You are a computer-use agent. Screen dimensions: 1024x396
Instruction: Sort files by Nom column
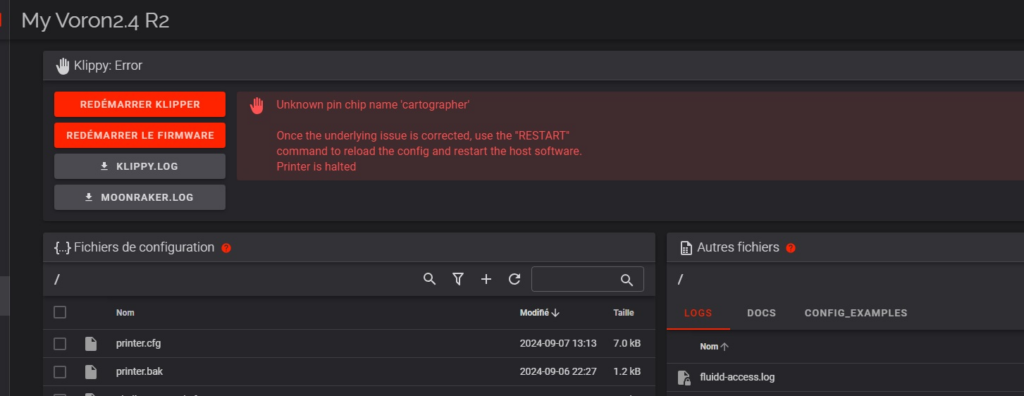point(125,313)
